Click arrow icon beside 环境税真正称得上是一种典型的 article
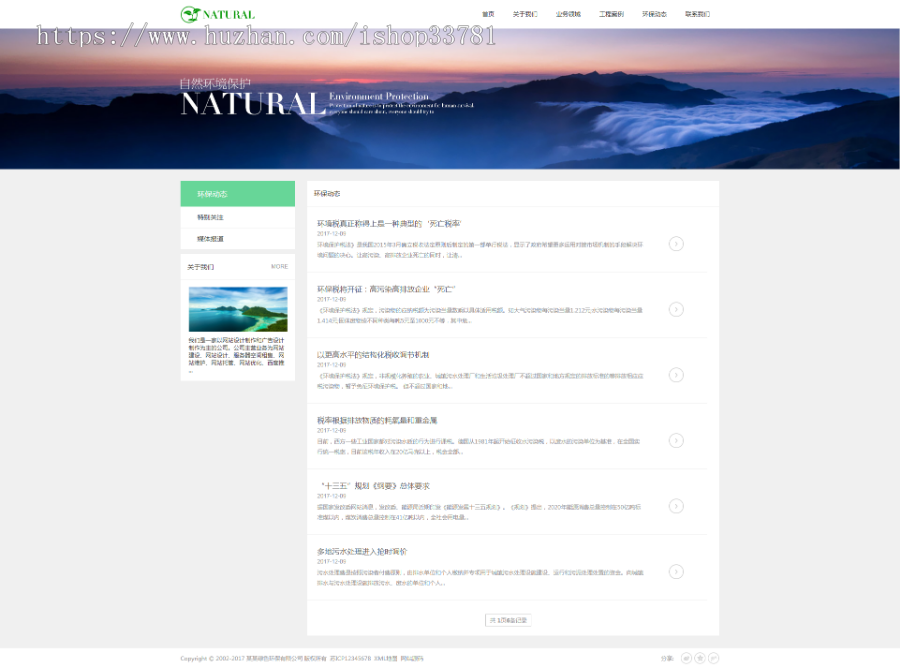This screenshot has height=667, width=900. (x=676, y=244)
